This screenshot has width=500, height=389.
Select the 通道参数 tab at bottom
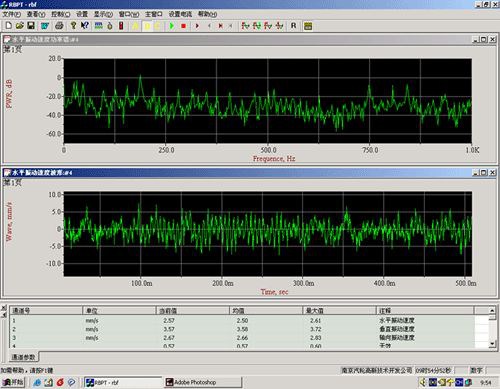[23, 357]
